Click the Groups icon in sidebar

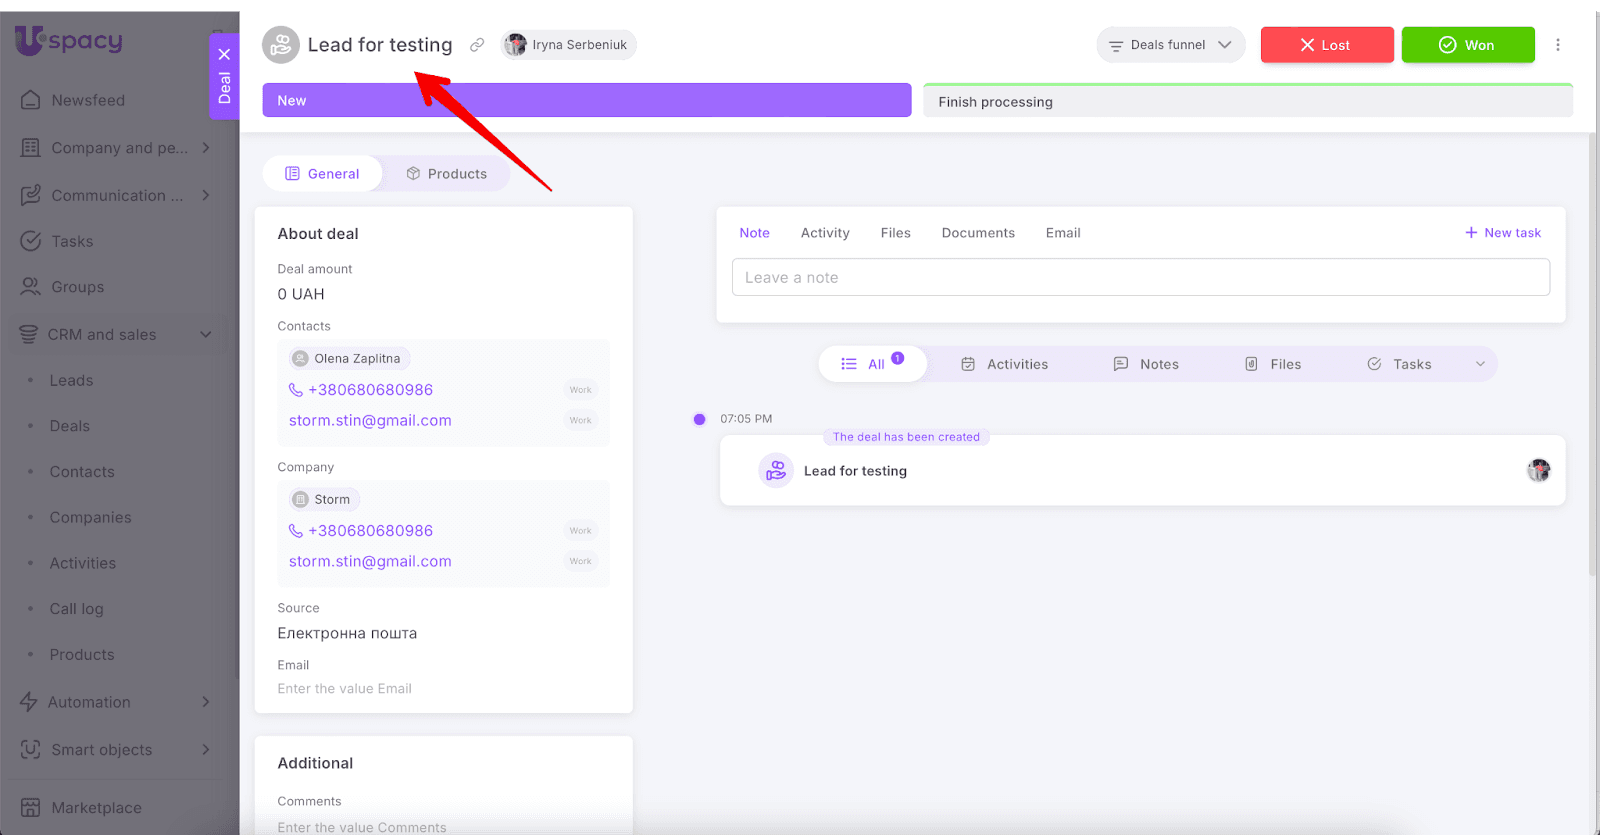coord(31,287)
